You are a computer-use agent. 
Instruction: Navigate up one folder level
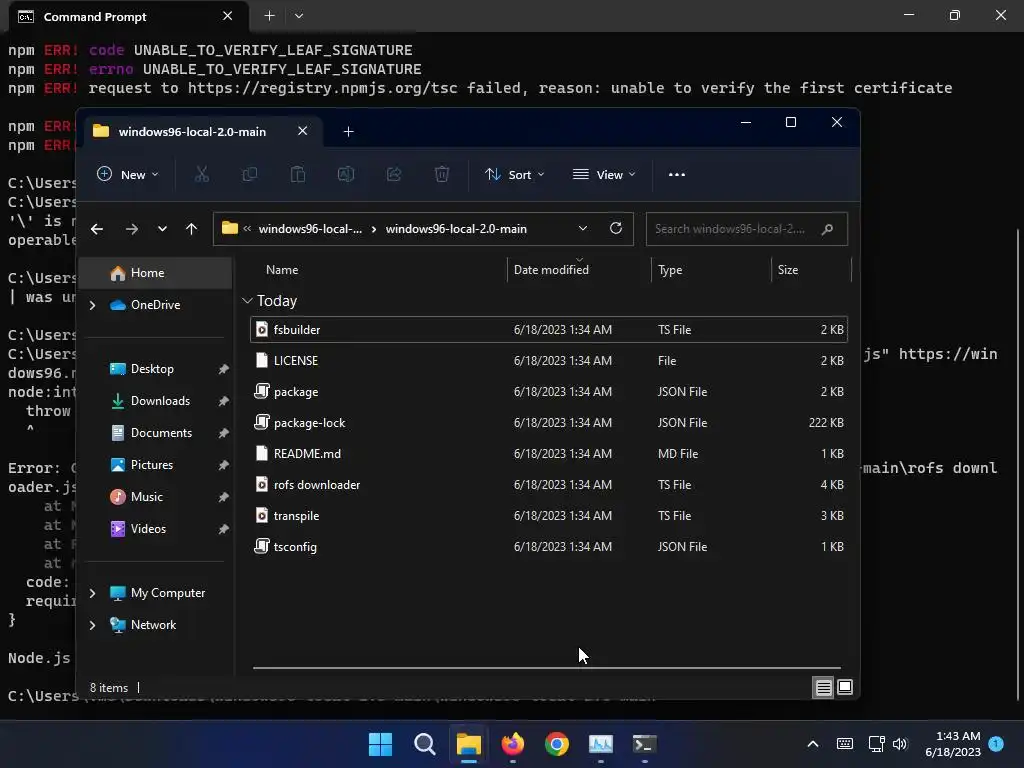click(x=191, y=229)
